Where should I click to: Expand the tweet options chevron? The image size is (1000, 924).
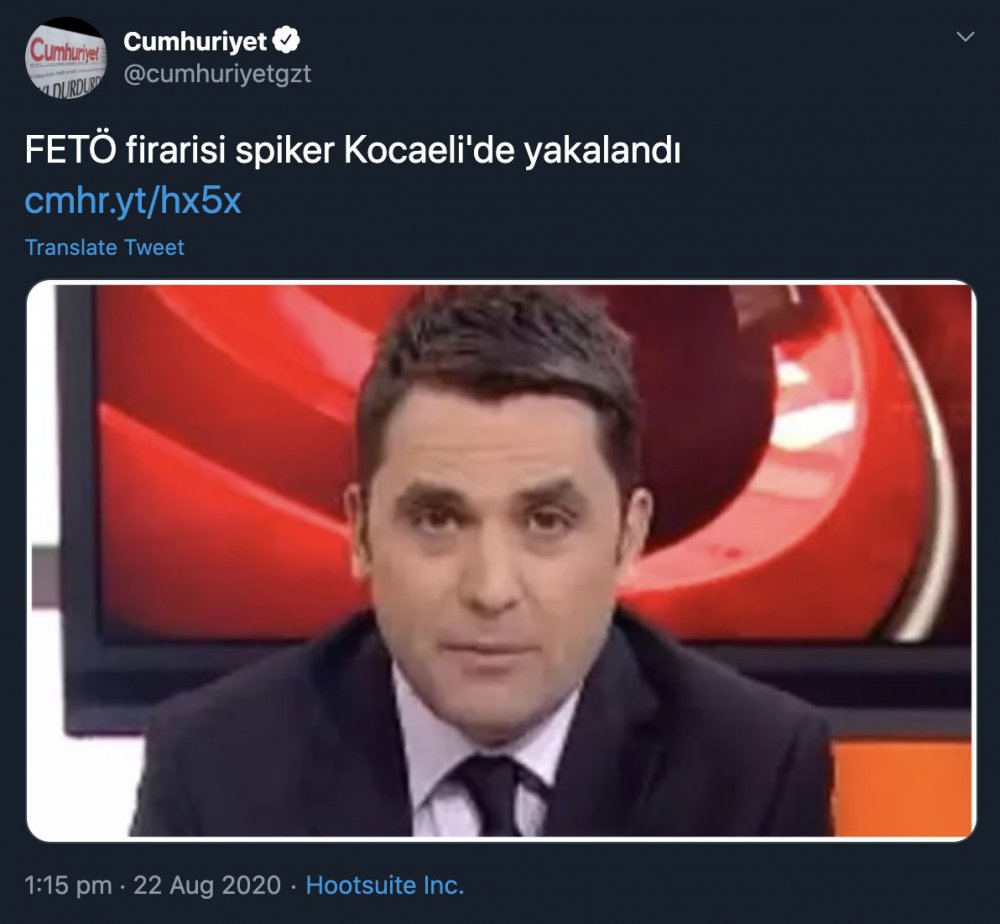coord(966,36)
